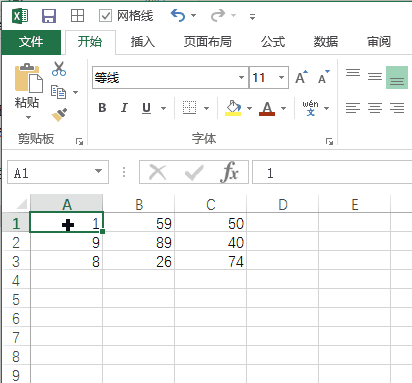This screenshot has height=383, width=412.
Task: Toggle the highlighted bottom align button
Action: coord(397,77)
